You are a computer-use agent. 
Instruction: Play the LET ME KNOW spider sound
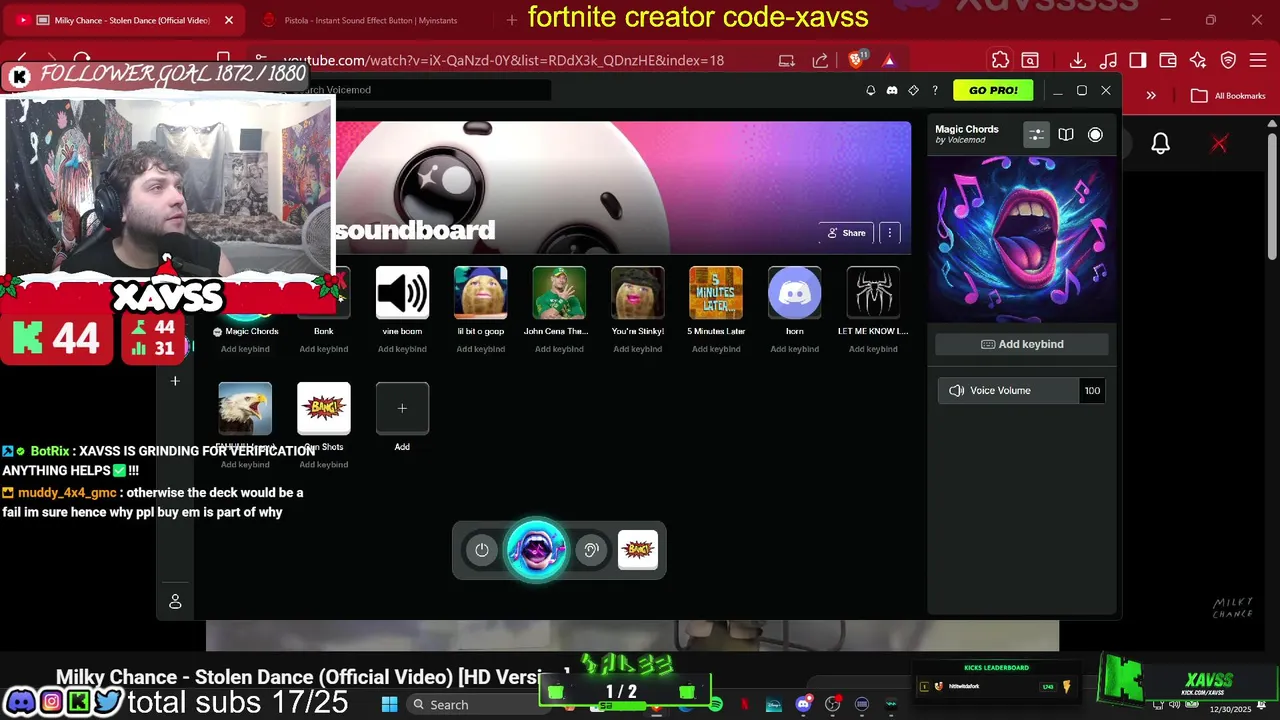tap(873, 293)
